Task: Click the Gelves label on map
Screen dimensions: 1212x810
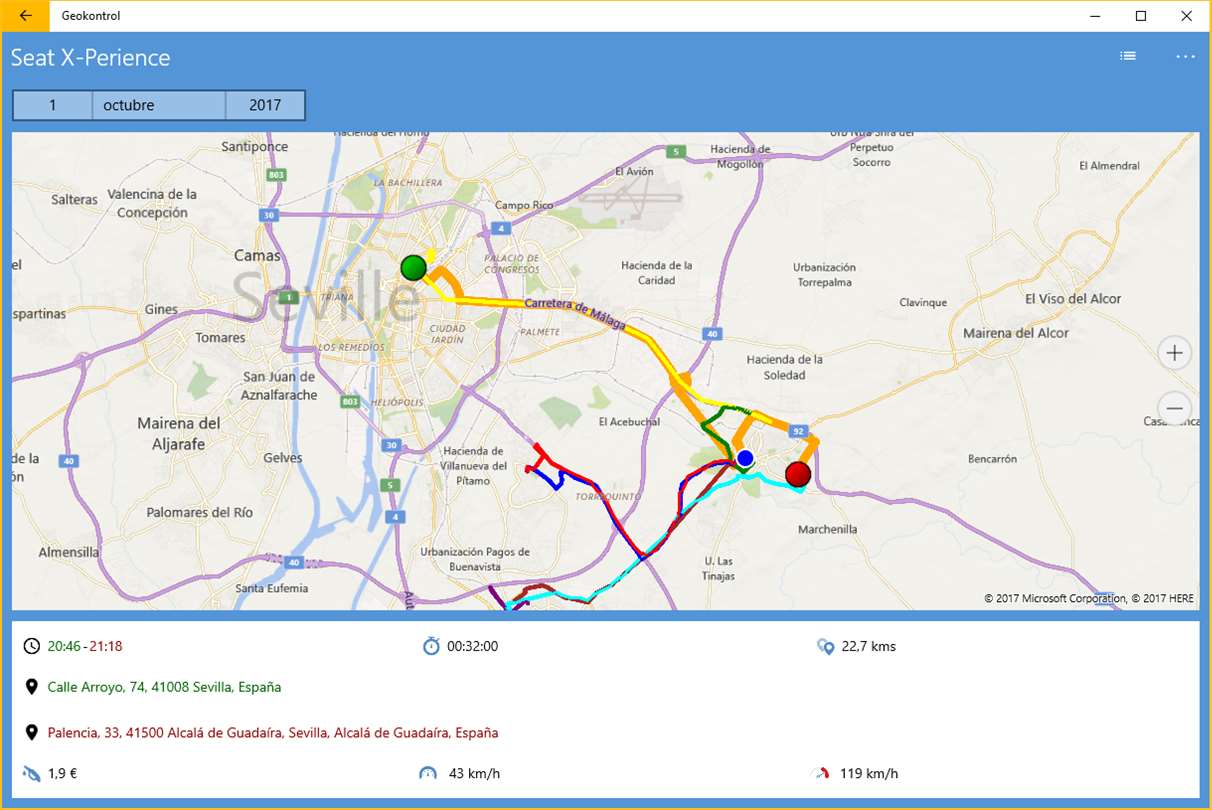Action: coord(283,458)
